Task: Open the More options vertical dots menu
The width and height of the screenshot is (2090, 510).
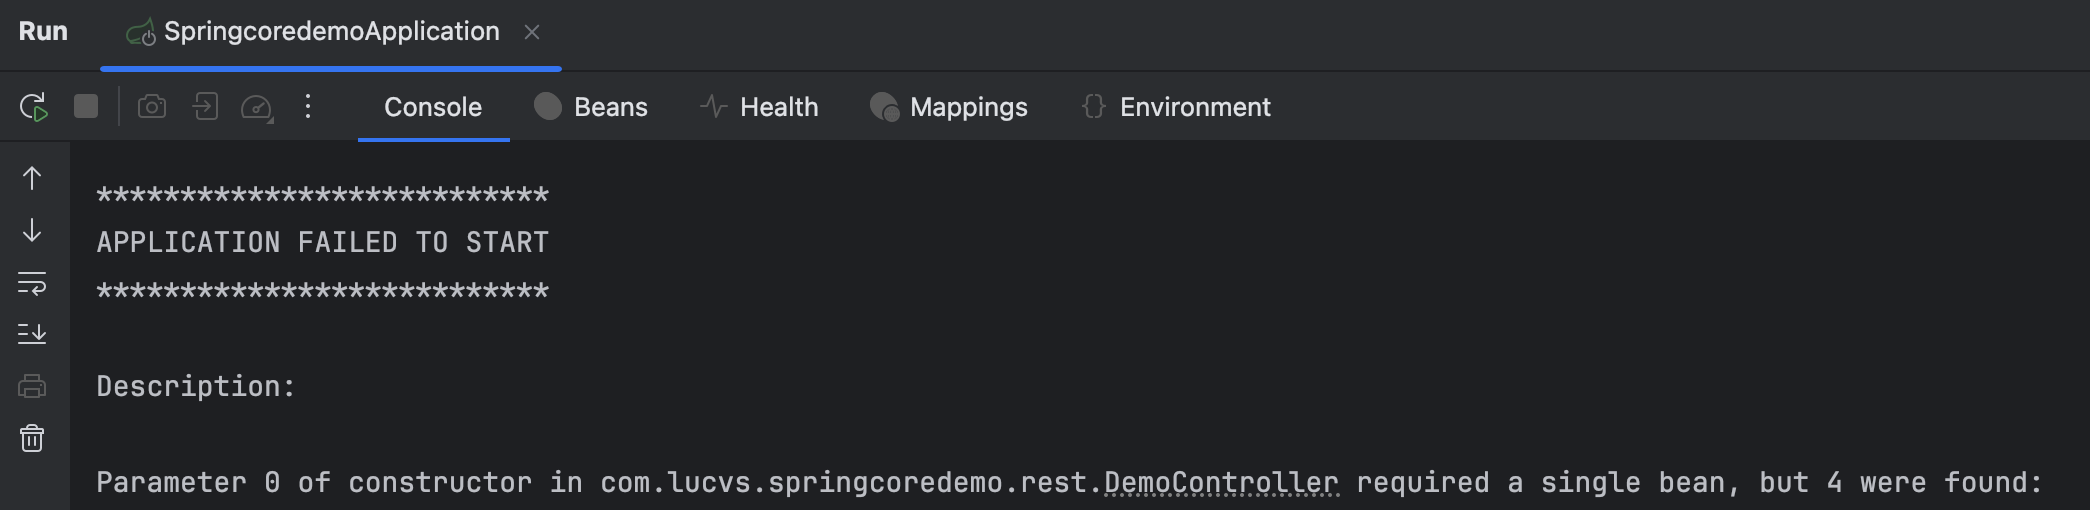Action: (308, 106)
